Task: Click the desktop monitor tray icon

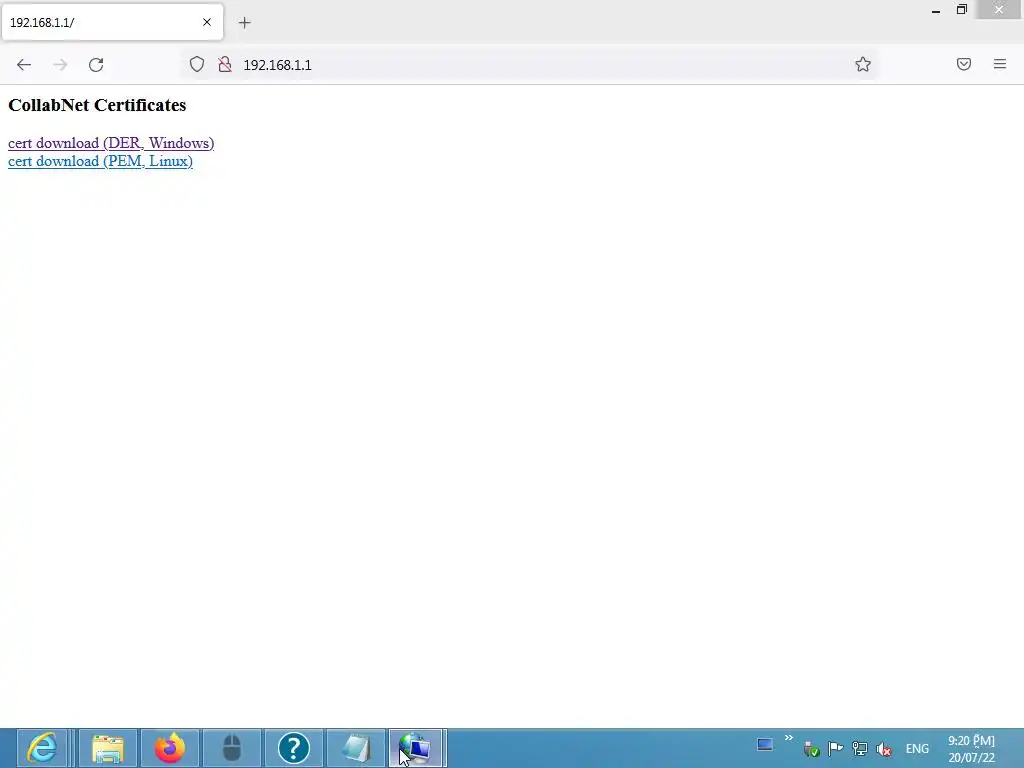Action: point(765,744)
